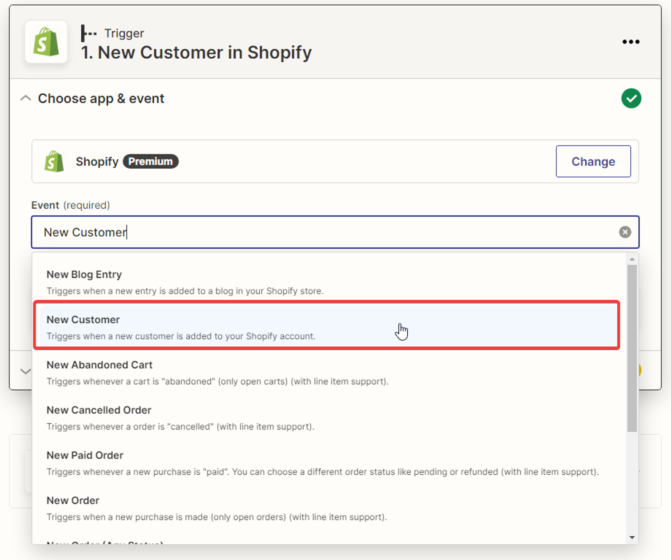Click the event list scrollbar thumb
This screenshot has width=671, height=560.
632,348
